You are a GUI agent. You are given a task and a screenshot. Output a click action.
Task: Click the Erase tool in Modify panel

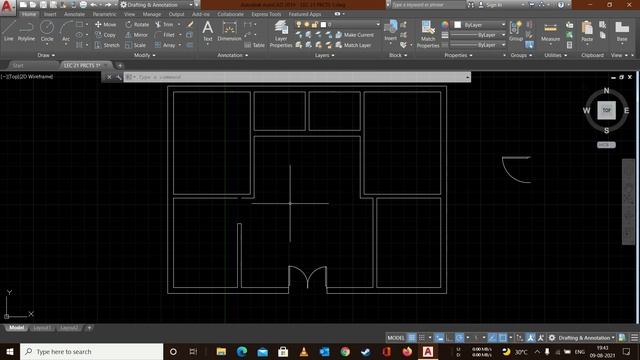[190, 24]
